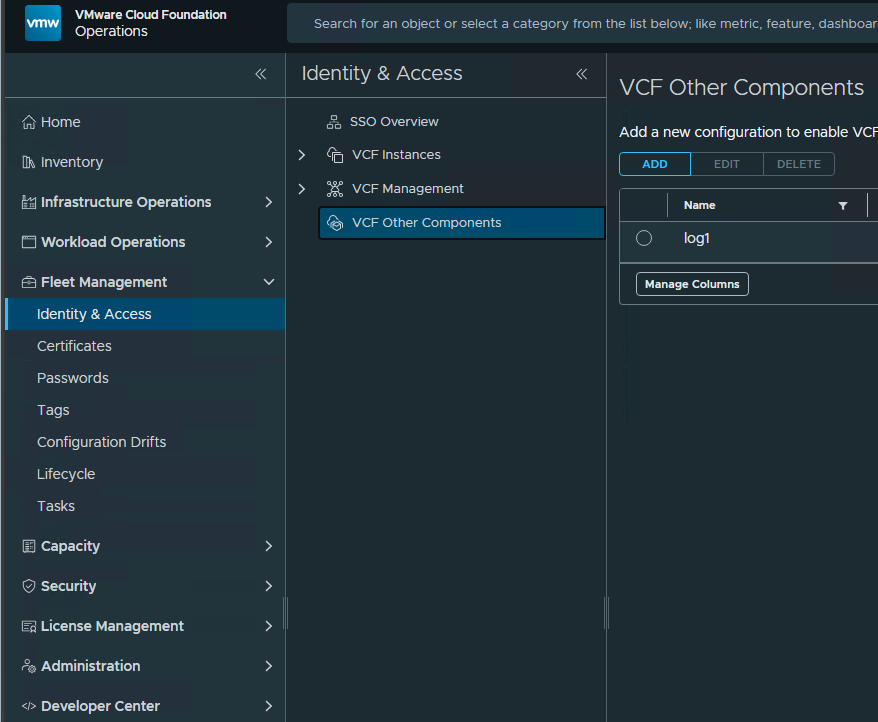Click the Capacity icon

coord(29,546)
